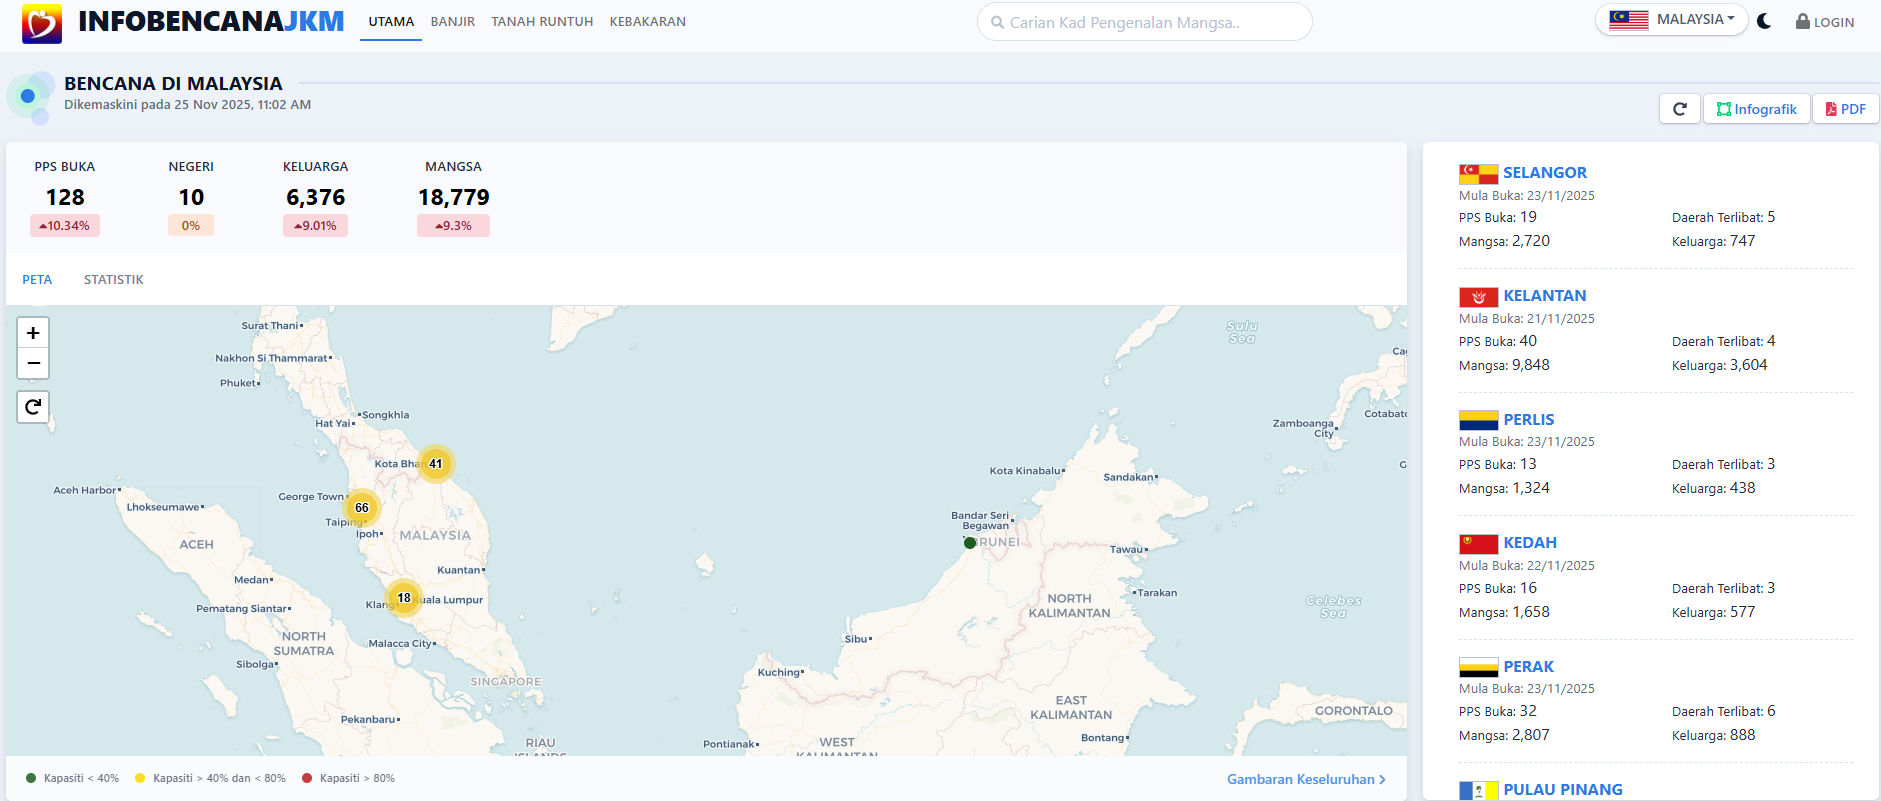The image size is (1881, 801).
Task: Select the green marker near Brunei
Action: coord(970,543)
